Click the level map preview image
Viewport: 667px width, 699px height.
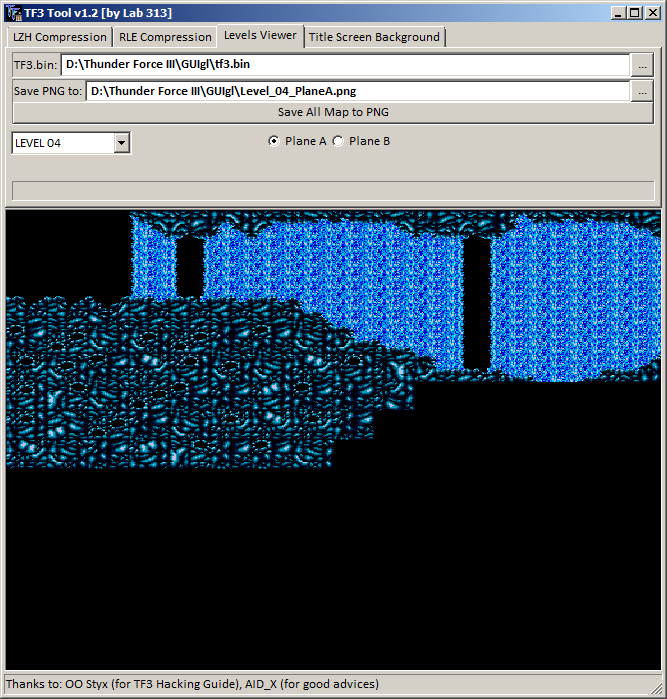333,440
